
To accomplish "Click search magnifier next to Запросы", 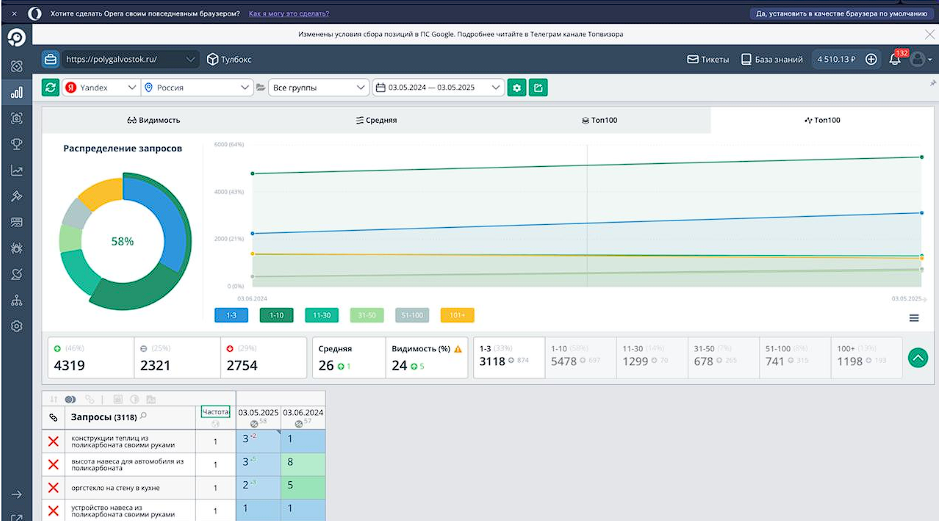I will pos(144,416).
